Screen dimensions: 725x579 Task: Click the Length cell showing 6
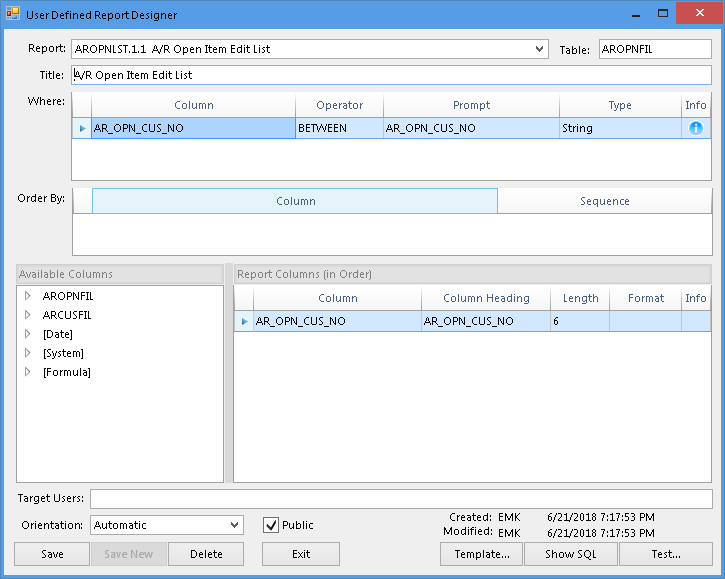580,321
